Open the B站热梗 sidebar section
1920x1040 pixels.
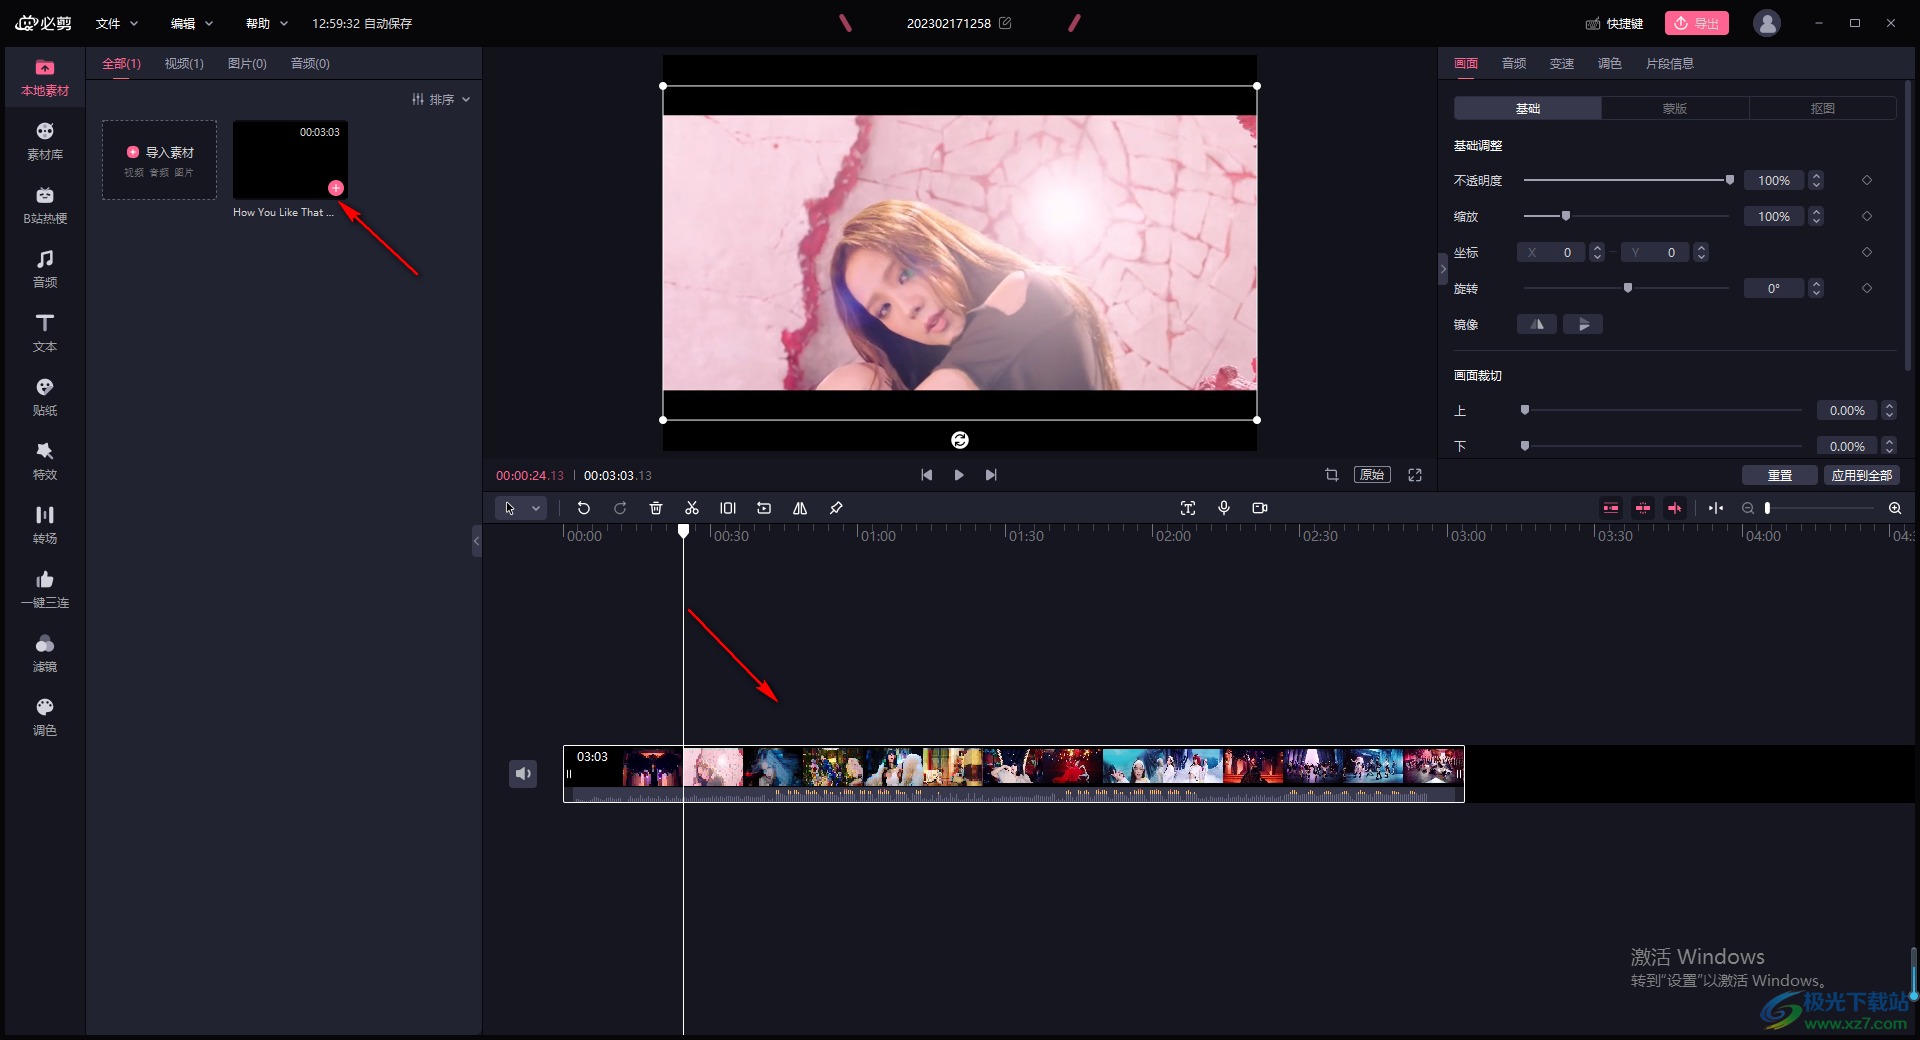(x=45, y=206)
